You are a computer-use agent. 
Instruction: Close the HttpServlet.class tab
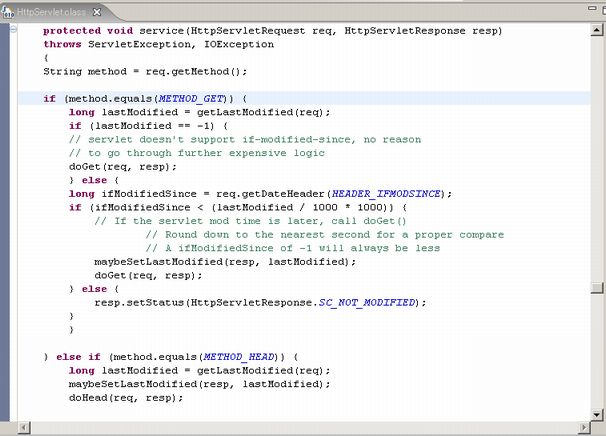pyautogui.click(x=97, y=12)
